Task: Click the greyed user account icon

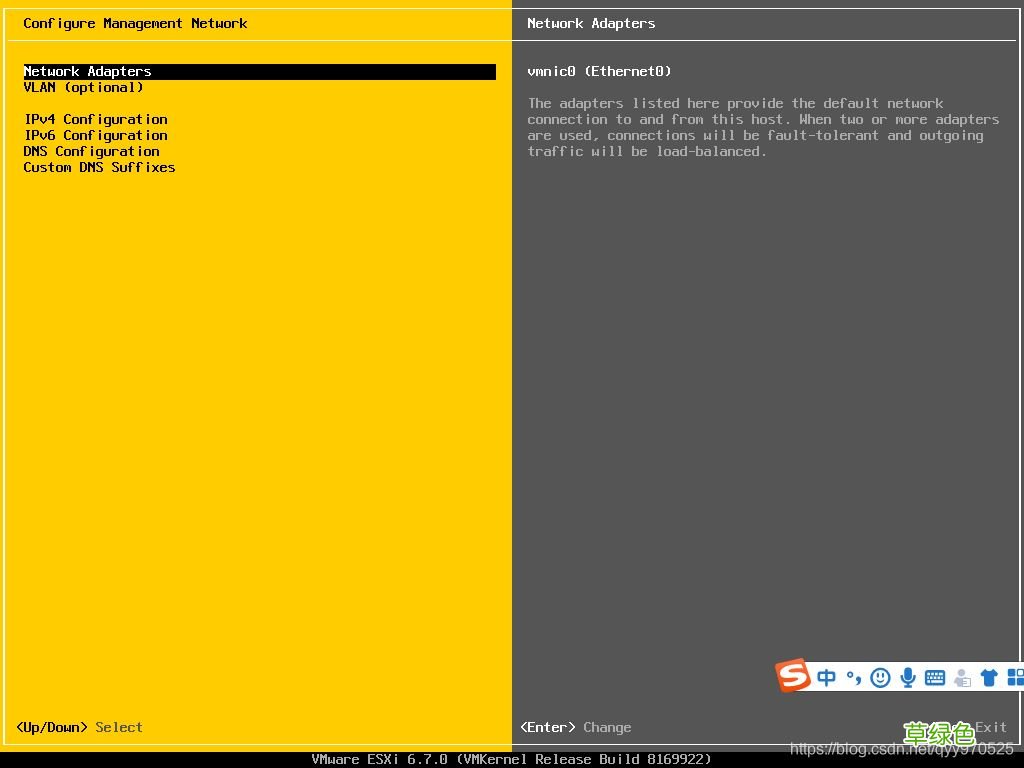Action: (962, 678)
